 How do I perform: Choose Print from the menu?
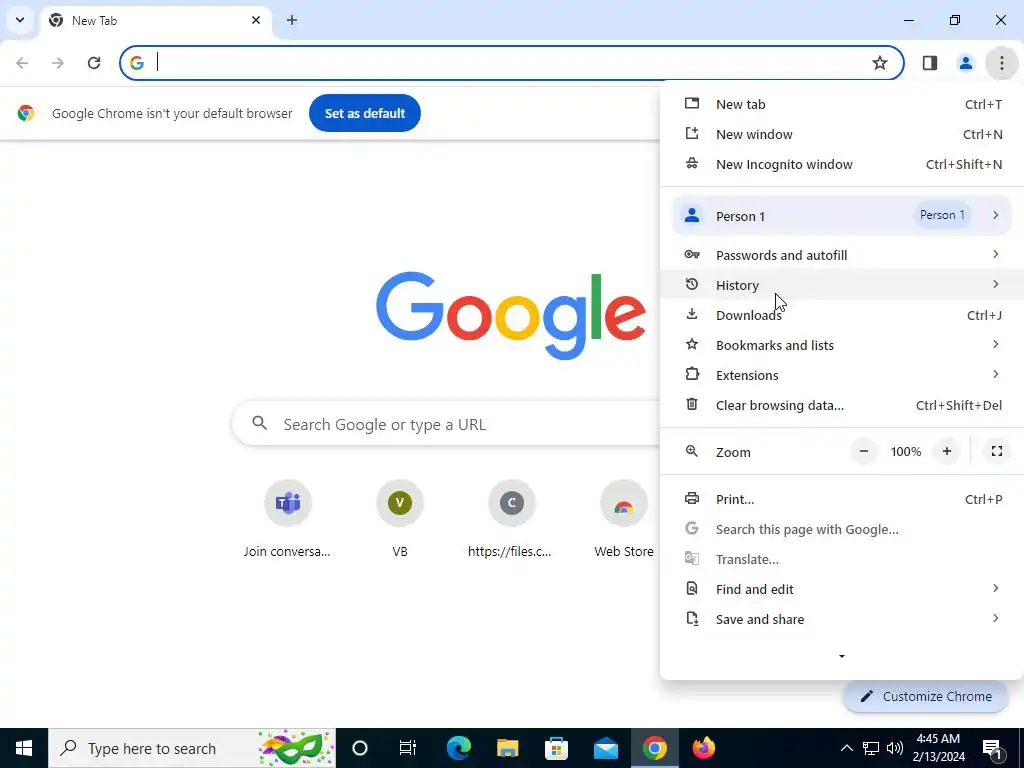pyautogui.click(x=842, y=500)
